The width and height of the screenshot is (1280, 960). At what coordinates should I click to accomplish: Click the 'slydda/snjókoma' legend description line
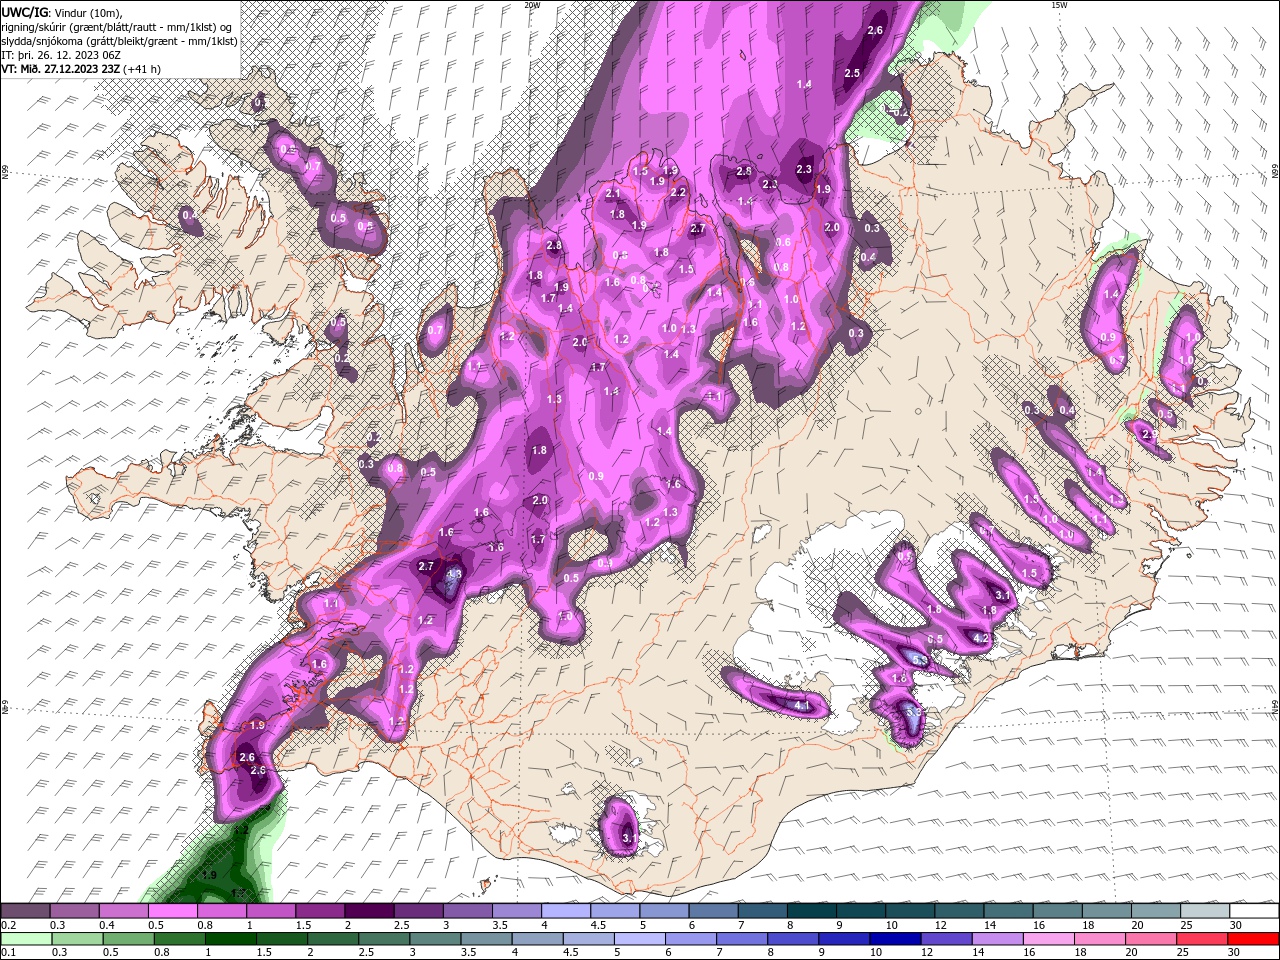click(x=118, y=41)
